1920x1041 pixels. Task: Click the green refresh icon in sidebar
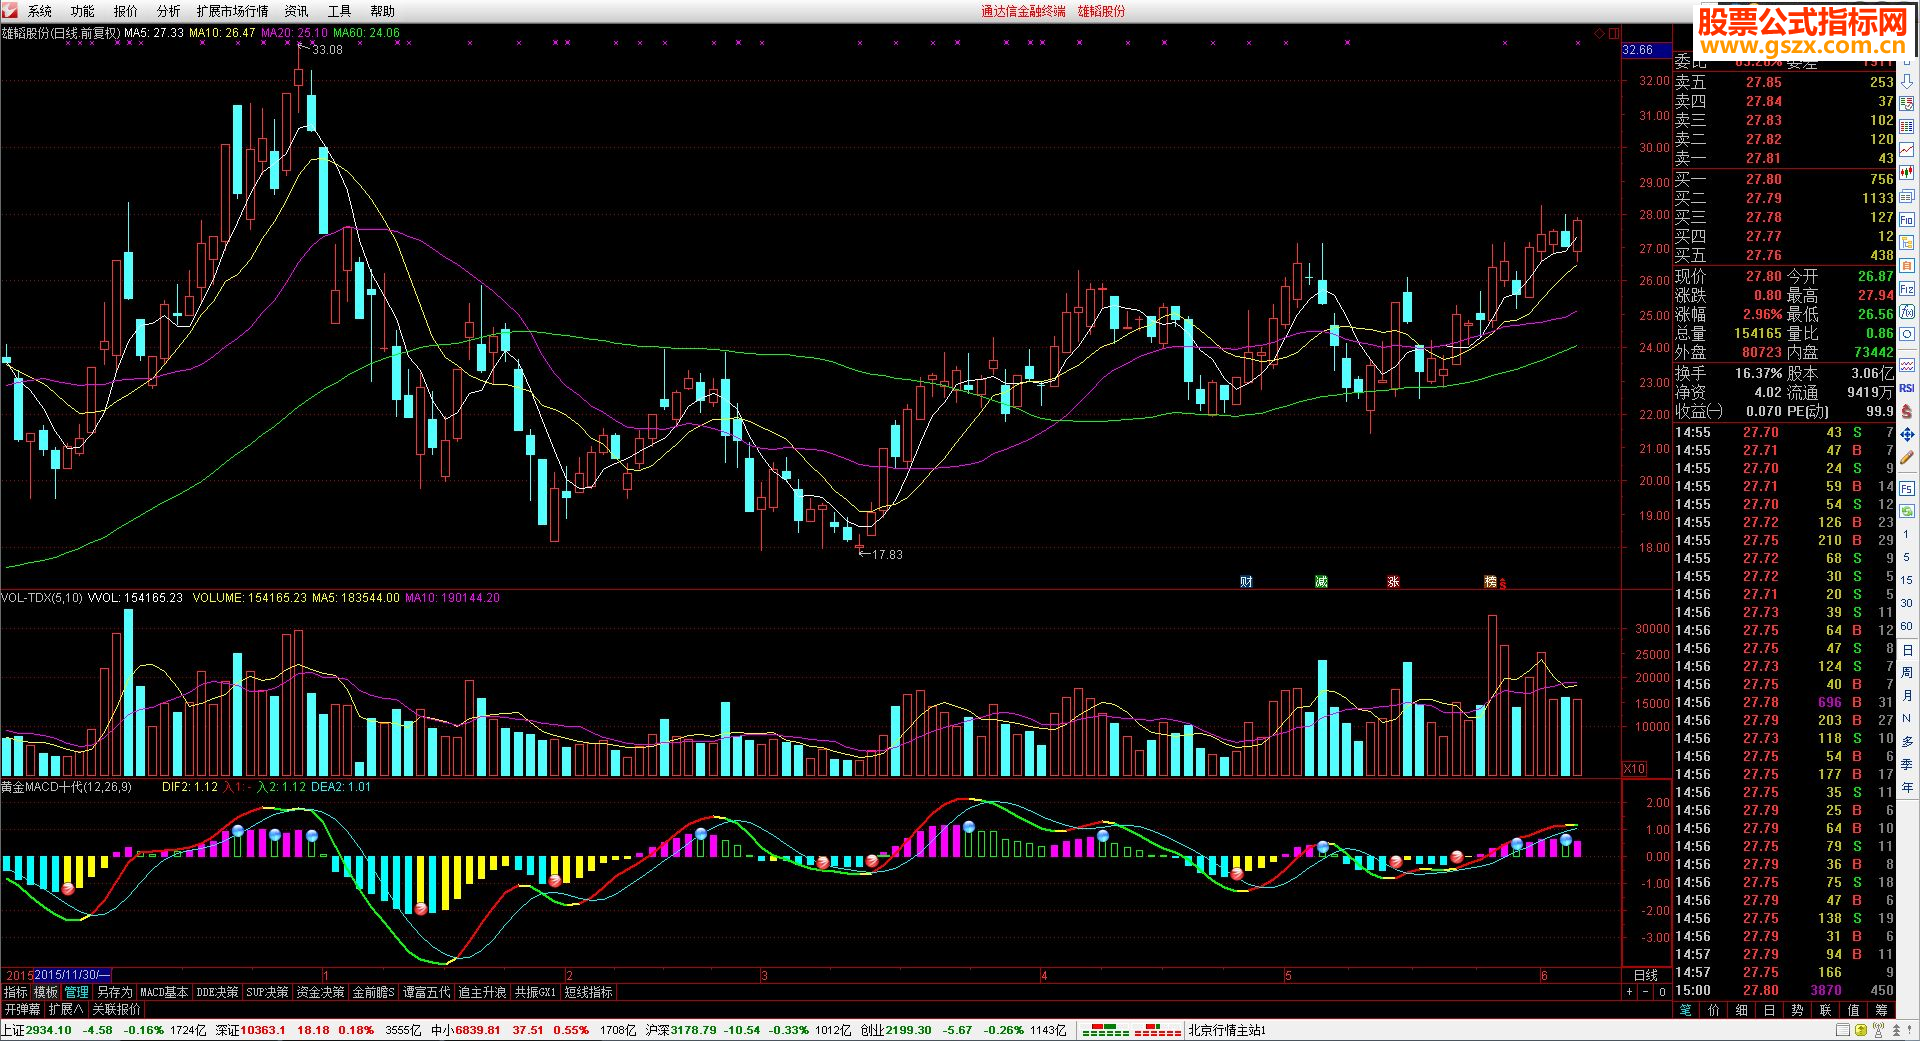pyautogui.click(x=1907, y=512)
